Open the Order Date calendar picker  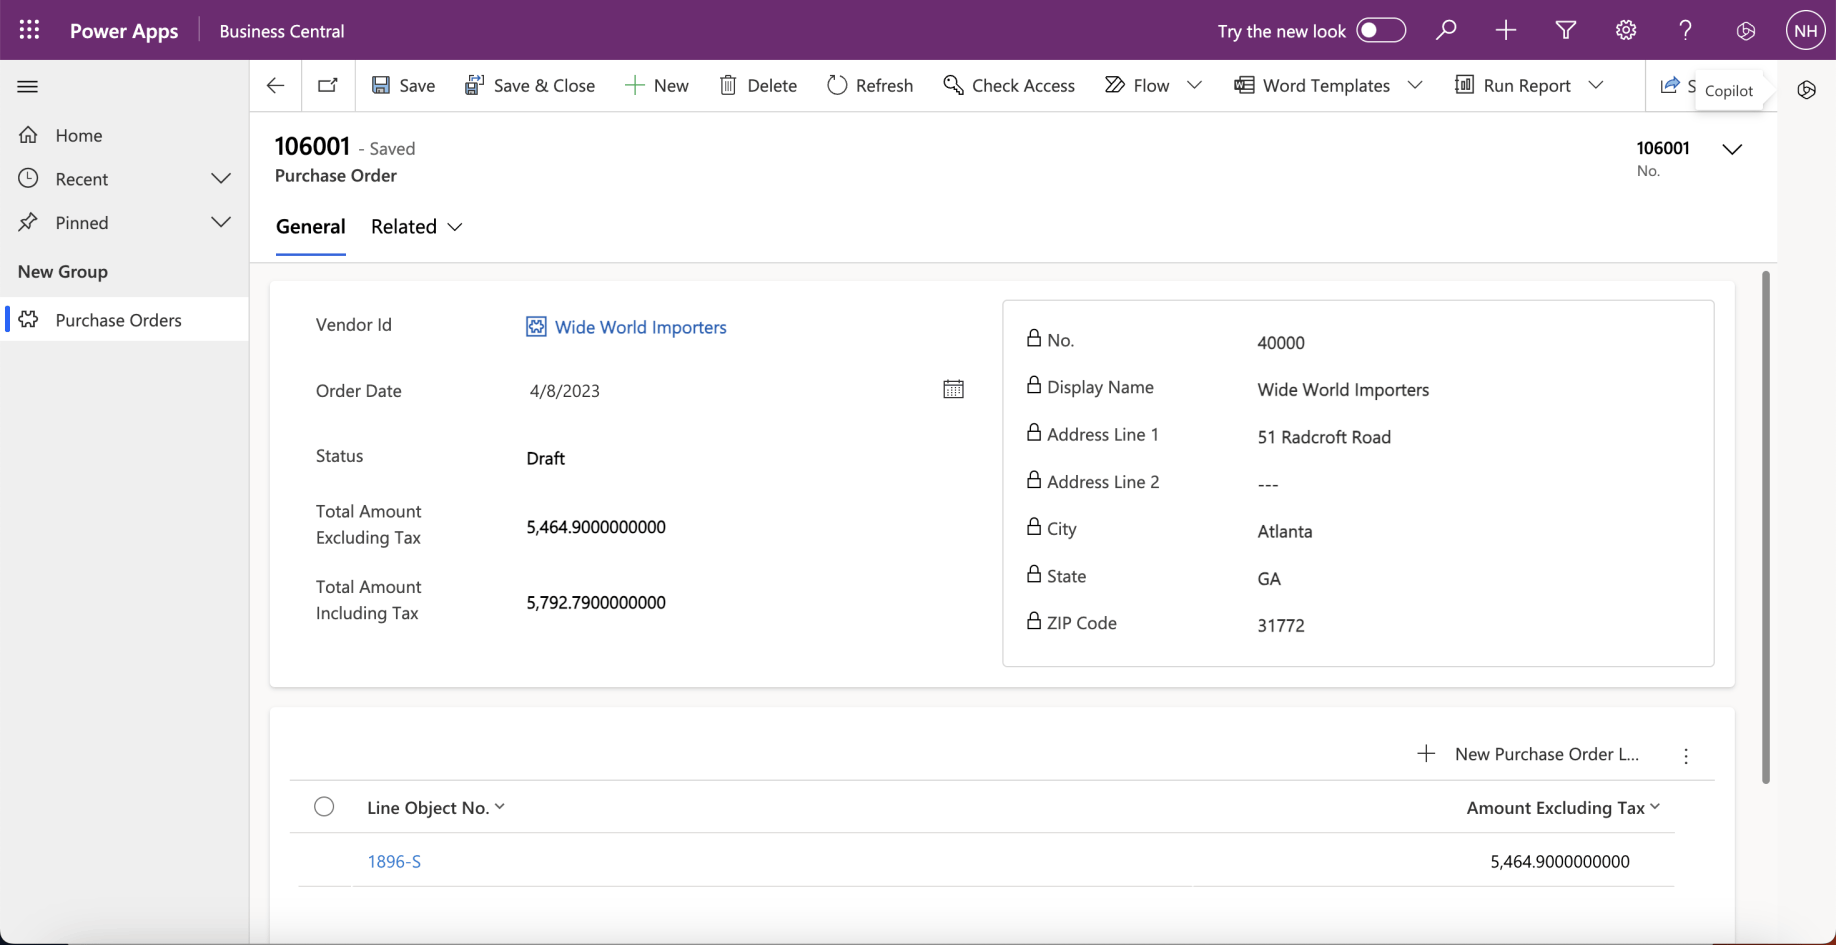[953, 390]
